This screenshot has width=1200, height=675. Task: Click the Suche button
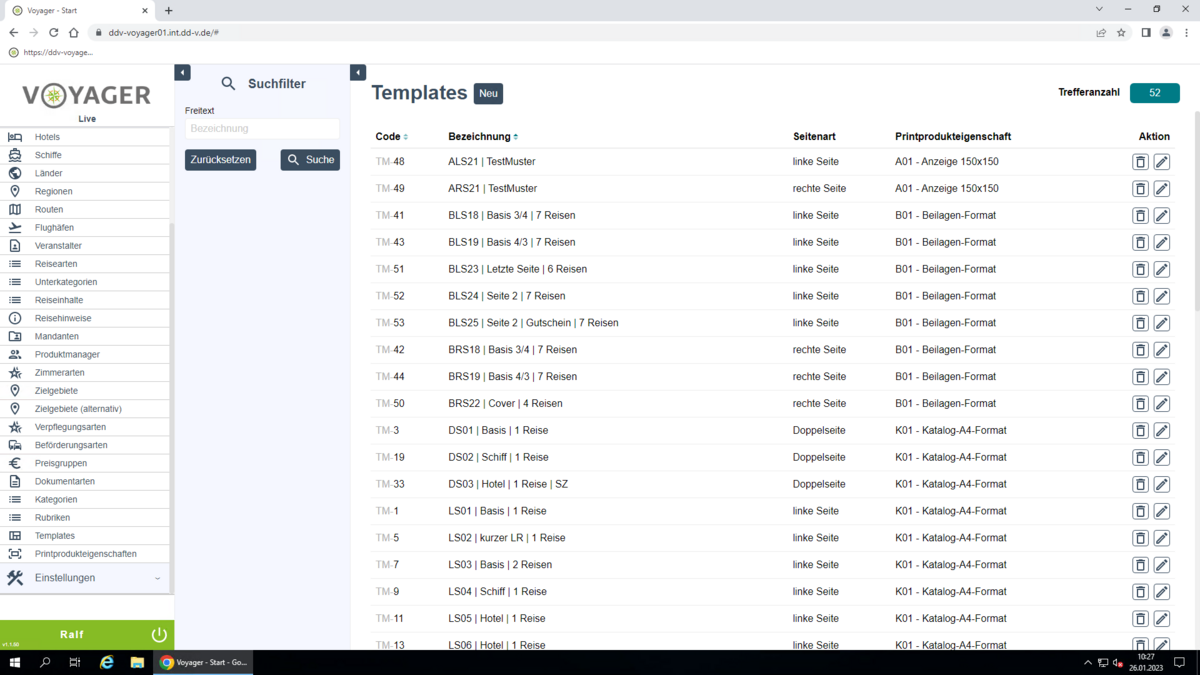310,160
